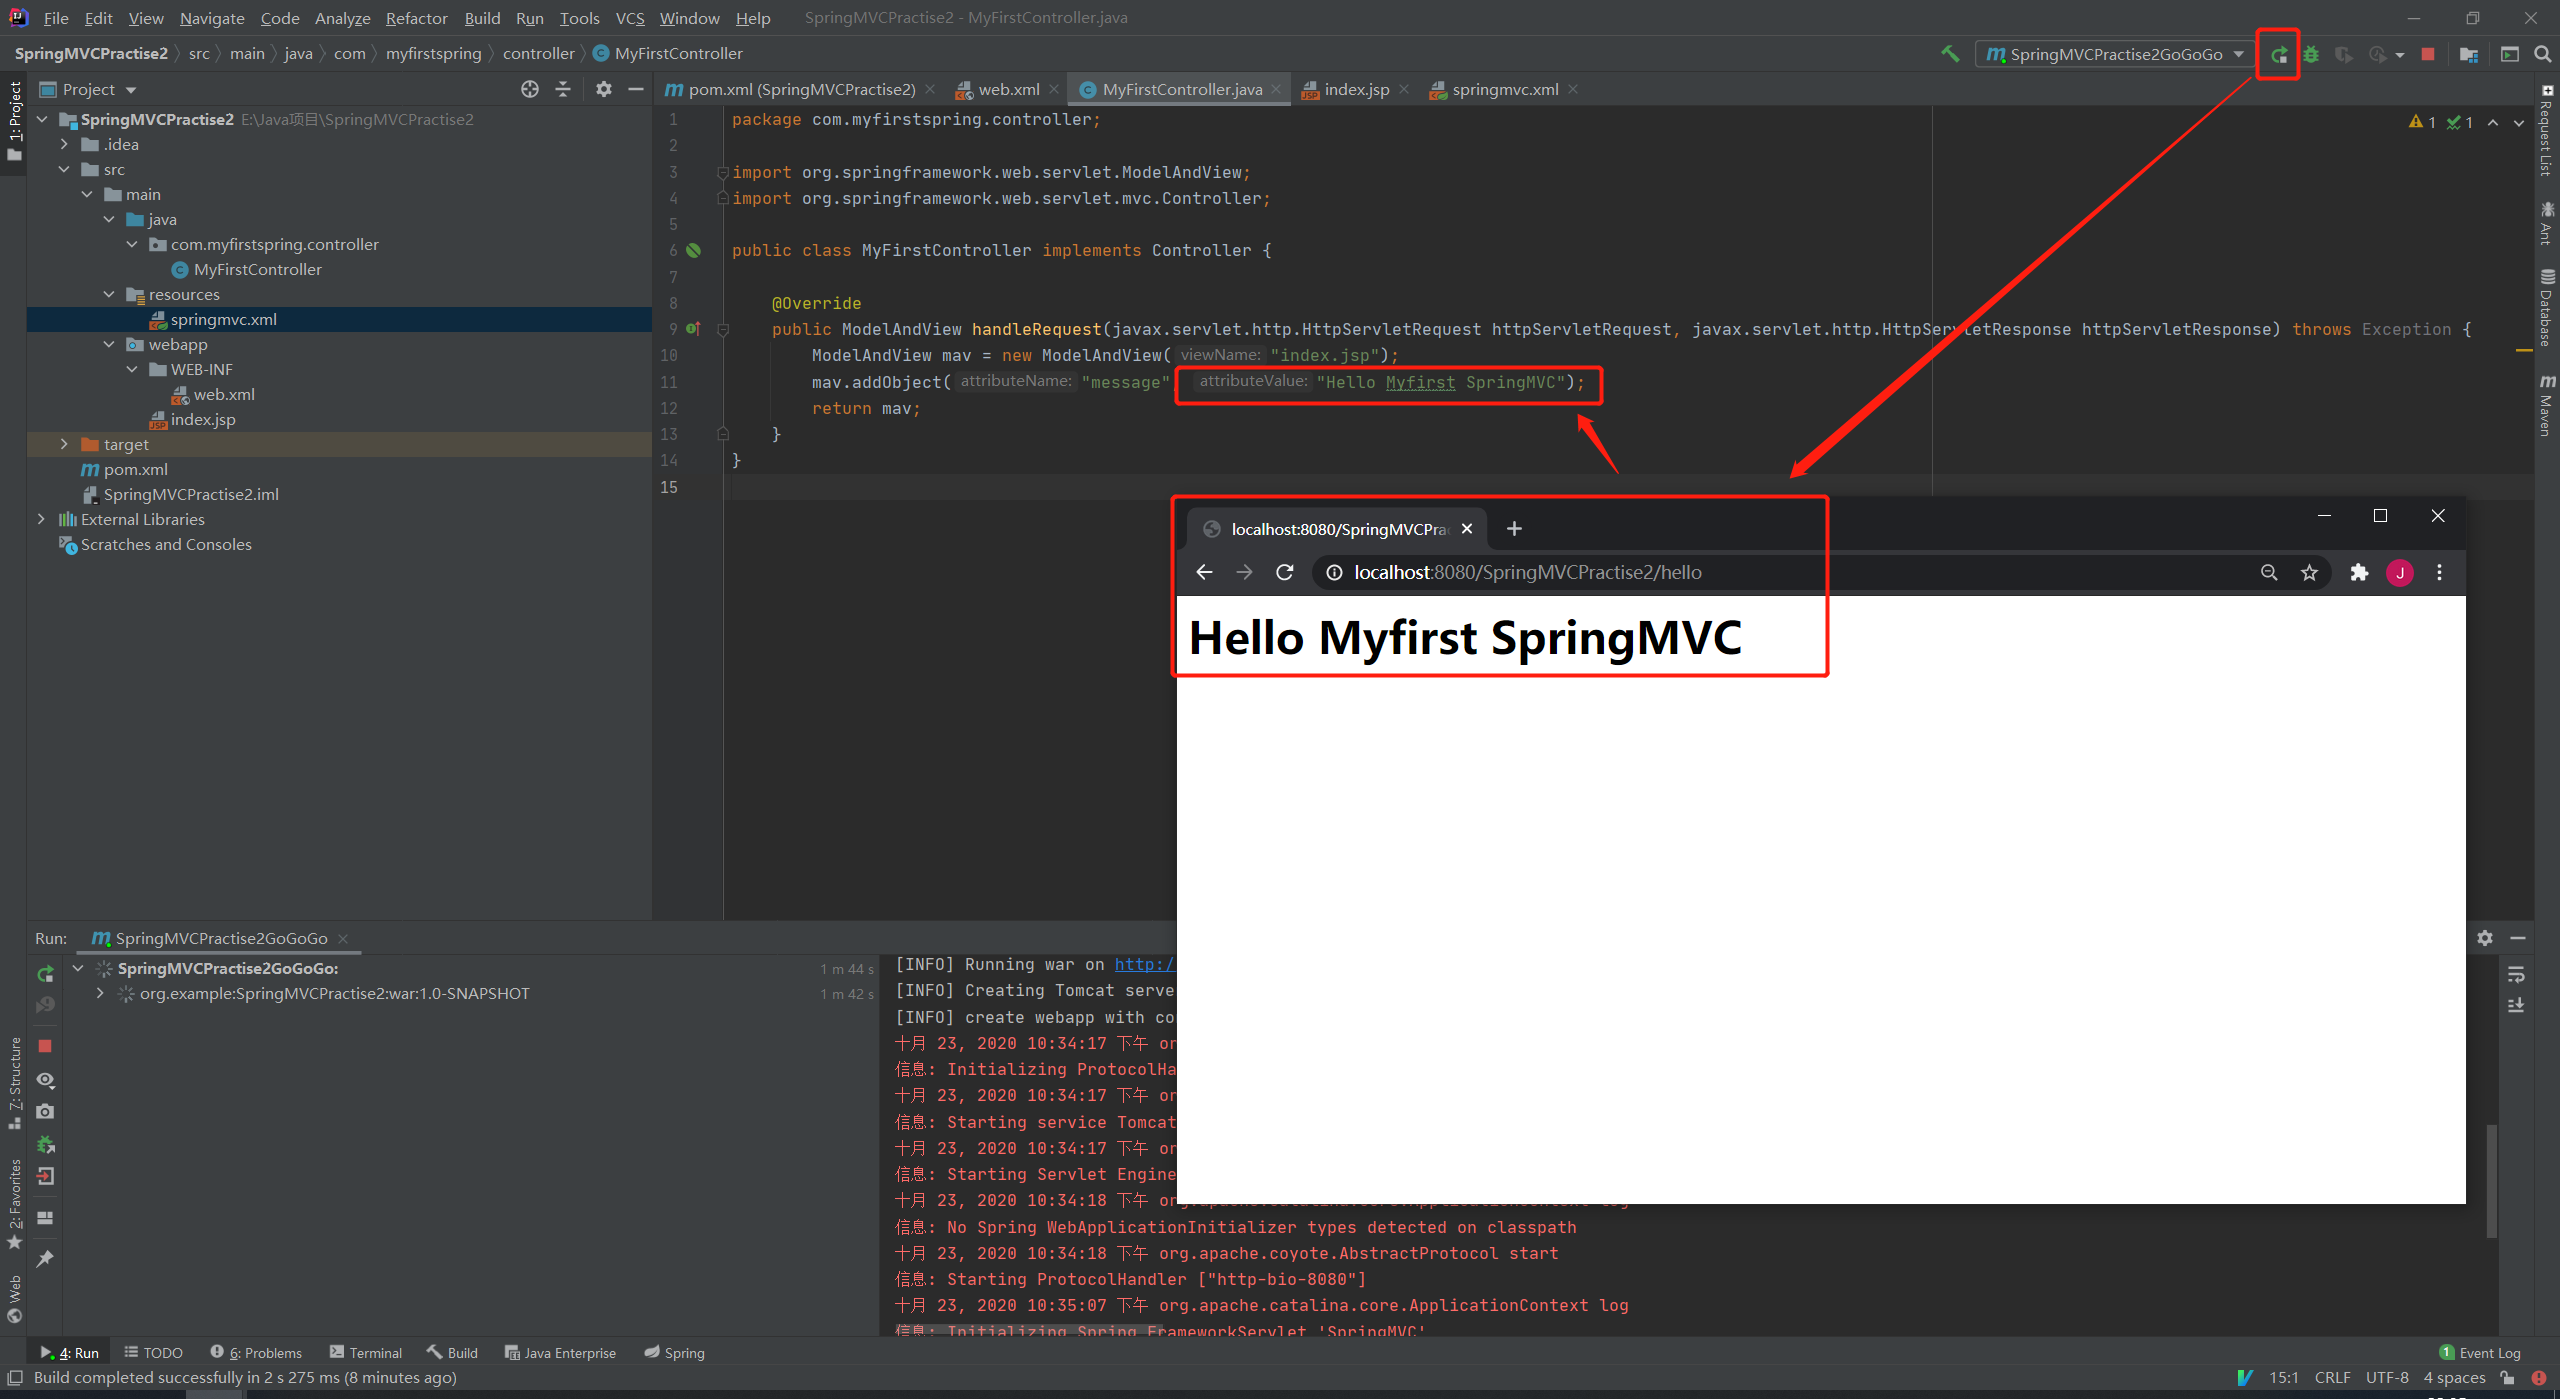The width and height of the screenshot is (2560, 1399).
Task: Expand the target folder
Action: [64, 444]
